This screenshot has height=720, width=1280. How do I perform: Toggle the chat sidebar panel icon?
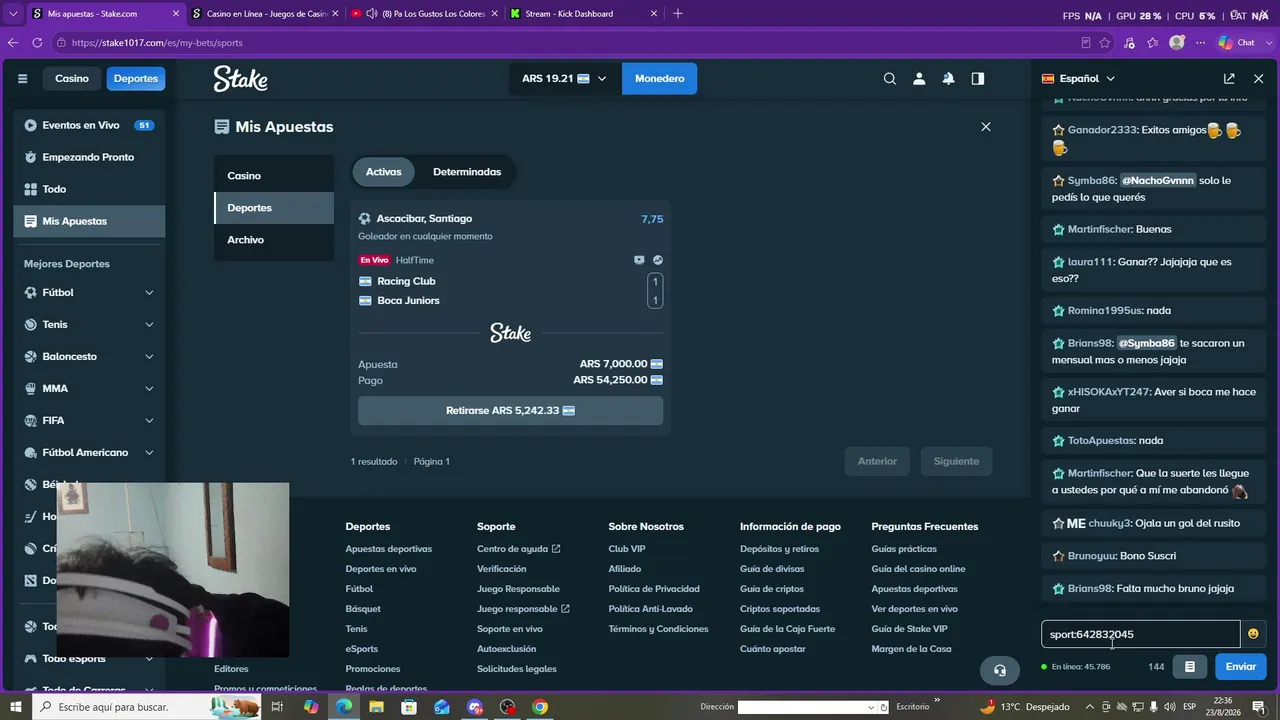point(978,79)
